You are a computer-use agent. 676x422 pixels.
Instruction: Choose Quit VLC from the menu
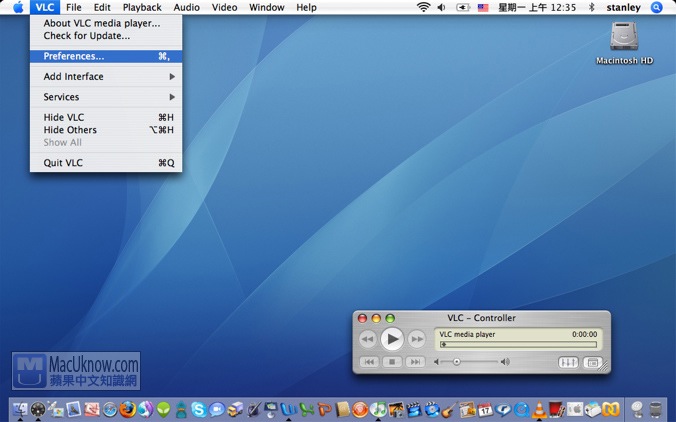coord(106,163)
